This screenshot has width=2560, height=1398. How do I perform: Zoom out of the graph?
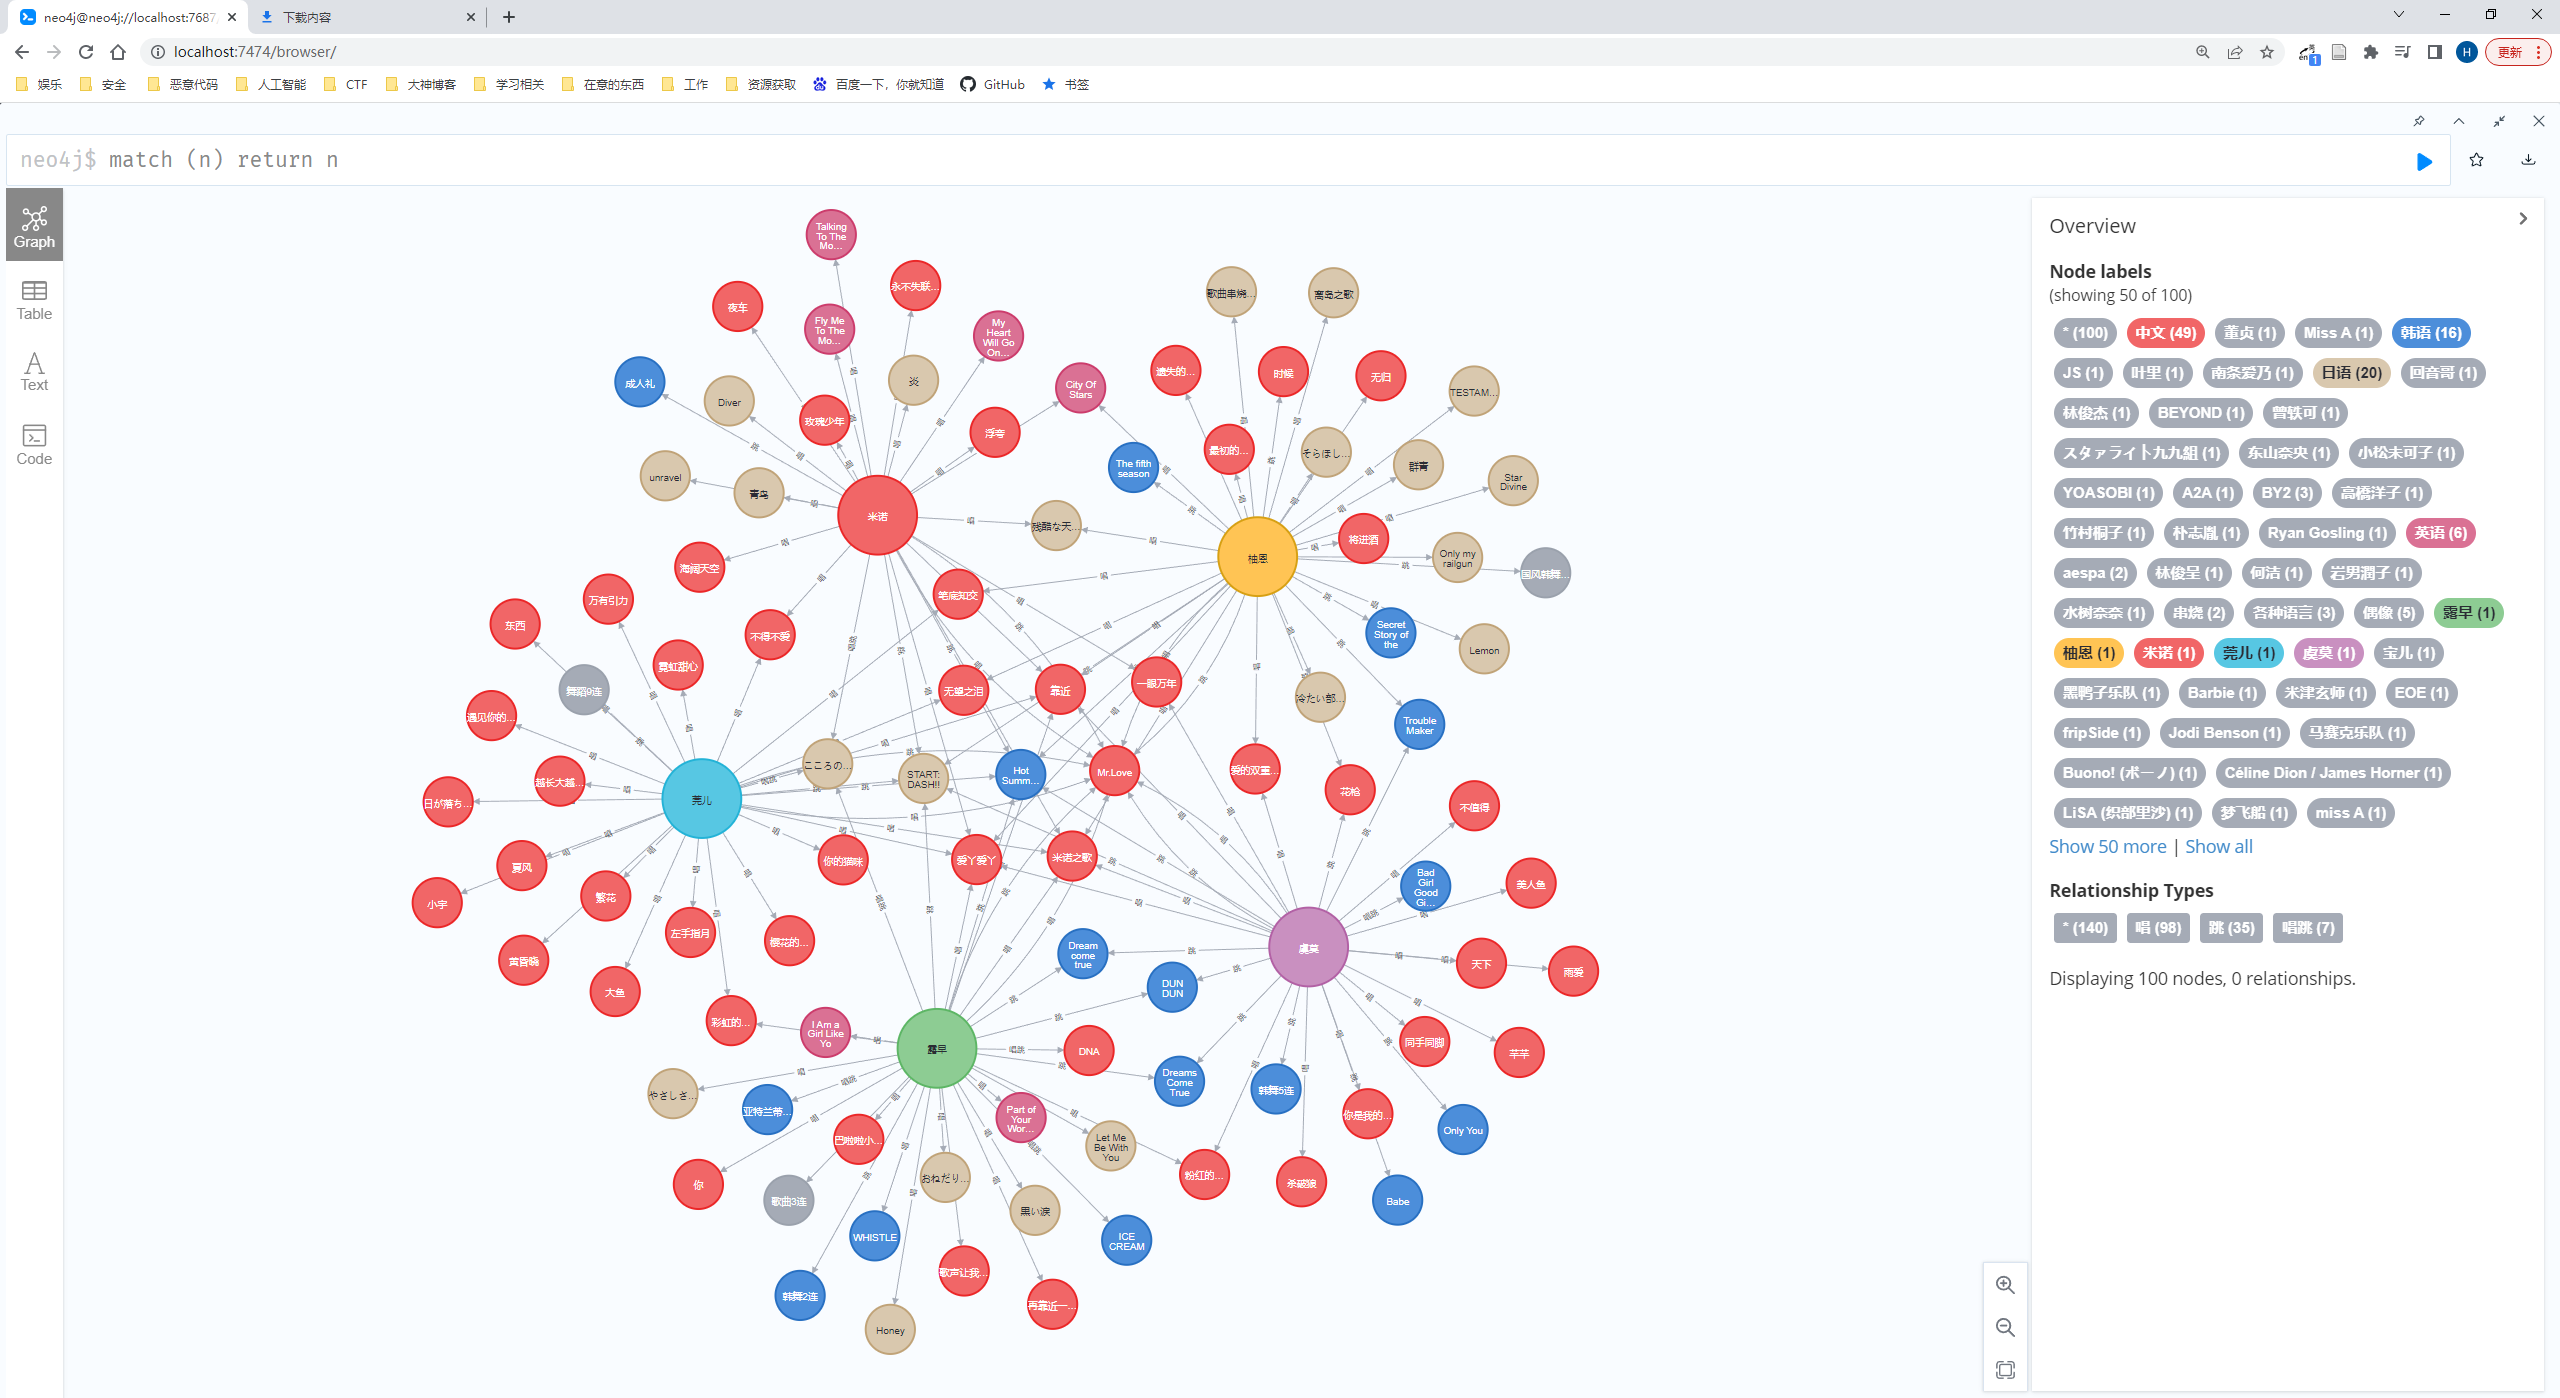(2005, 1327)
